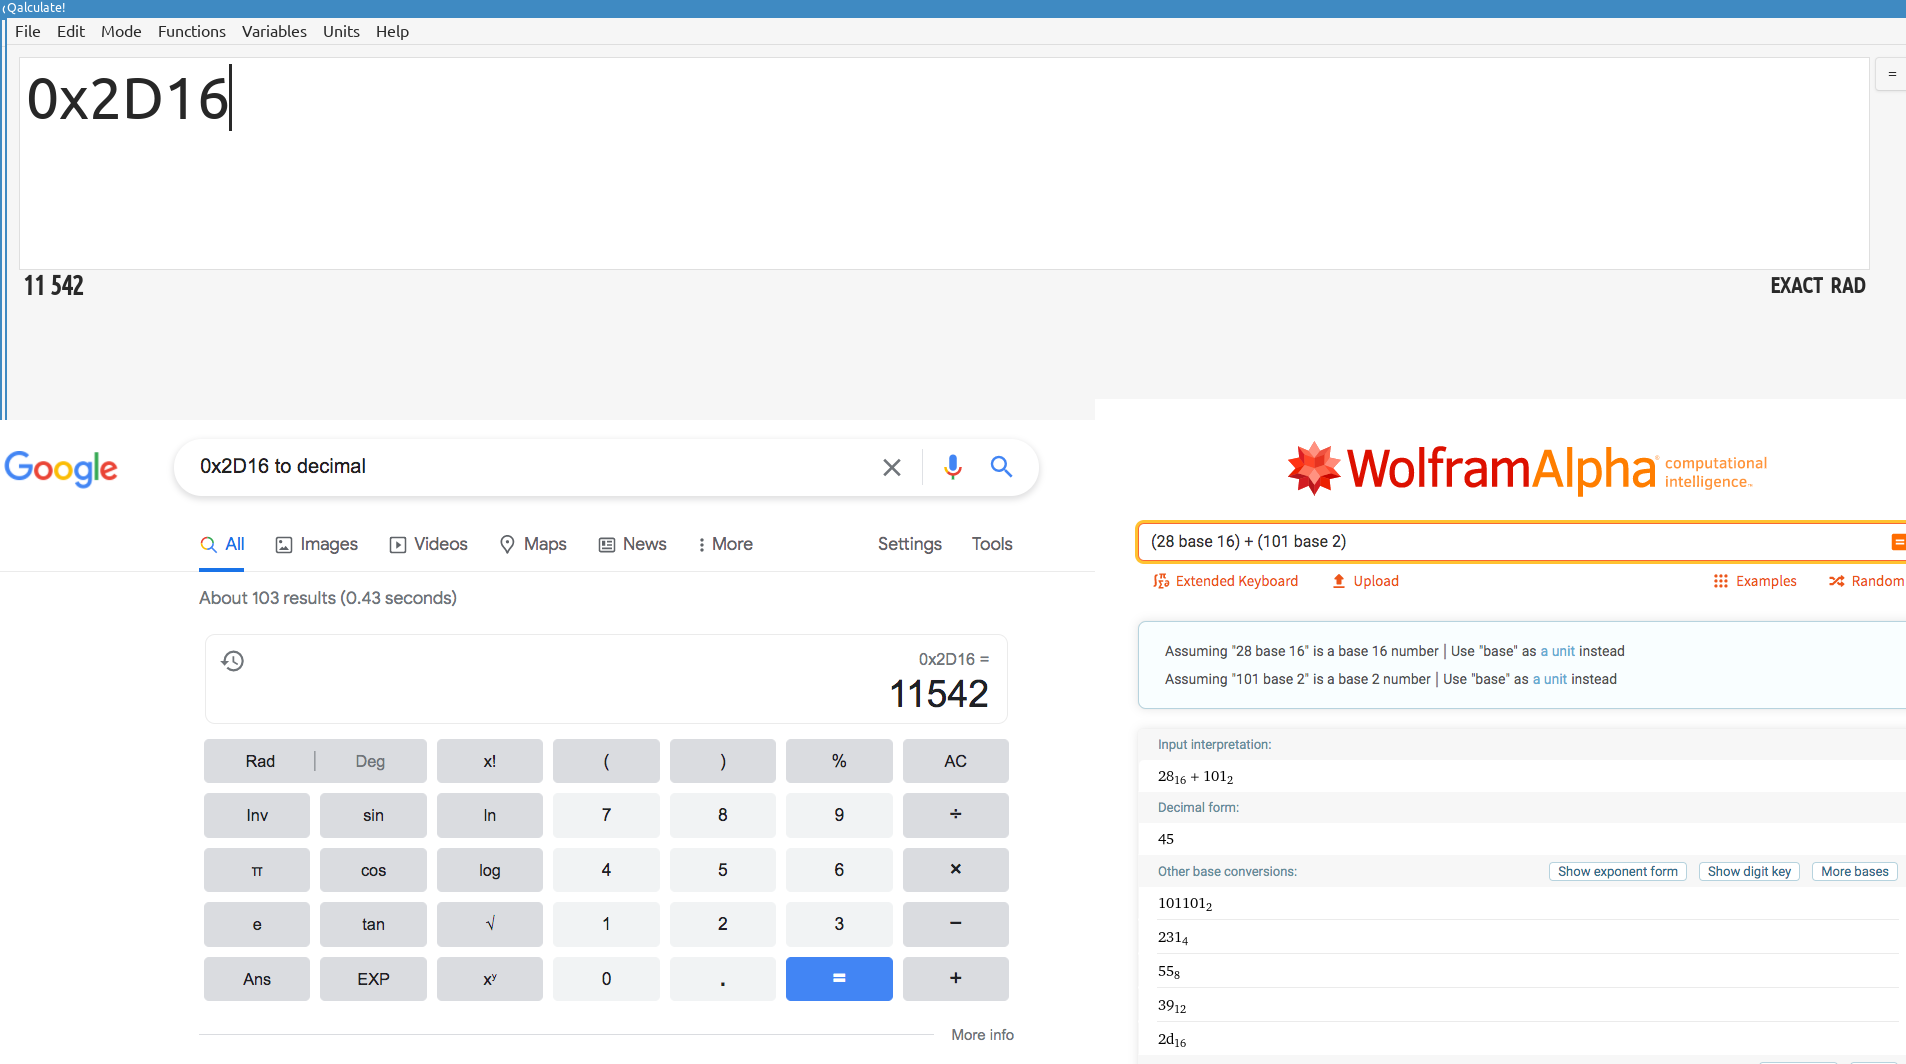Open Google search Settings menu
1906x1064 pixels.
pyautogui.click(x=909, y=544)
